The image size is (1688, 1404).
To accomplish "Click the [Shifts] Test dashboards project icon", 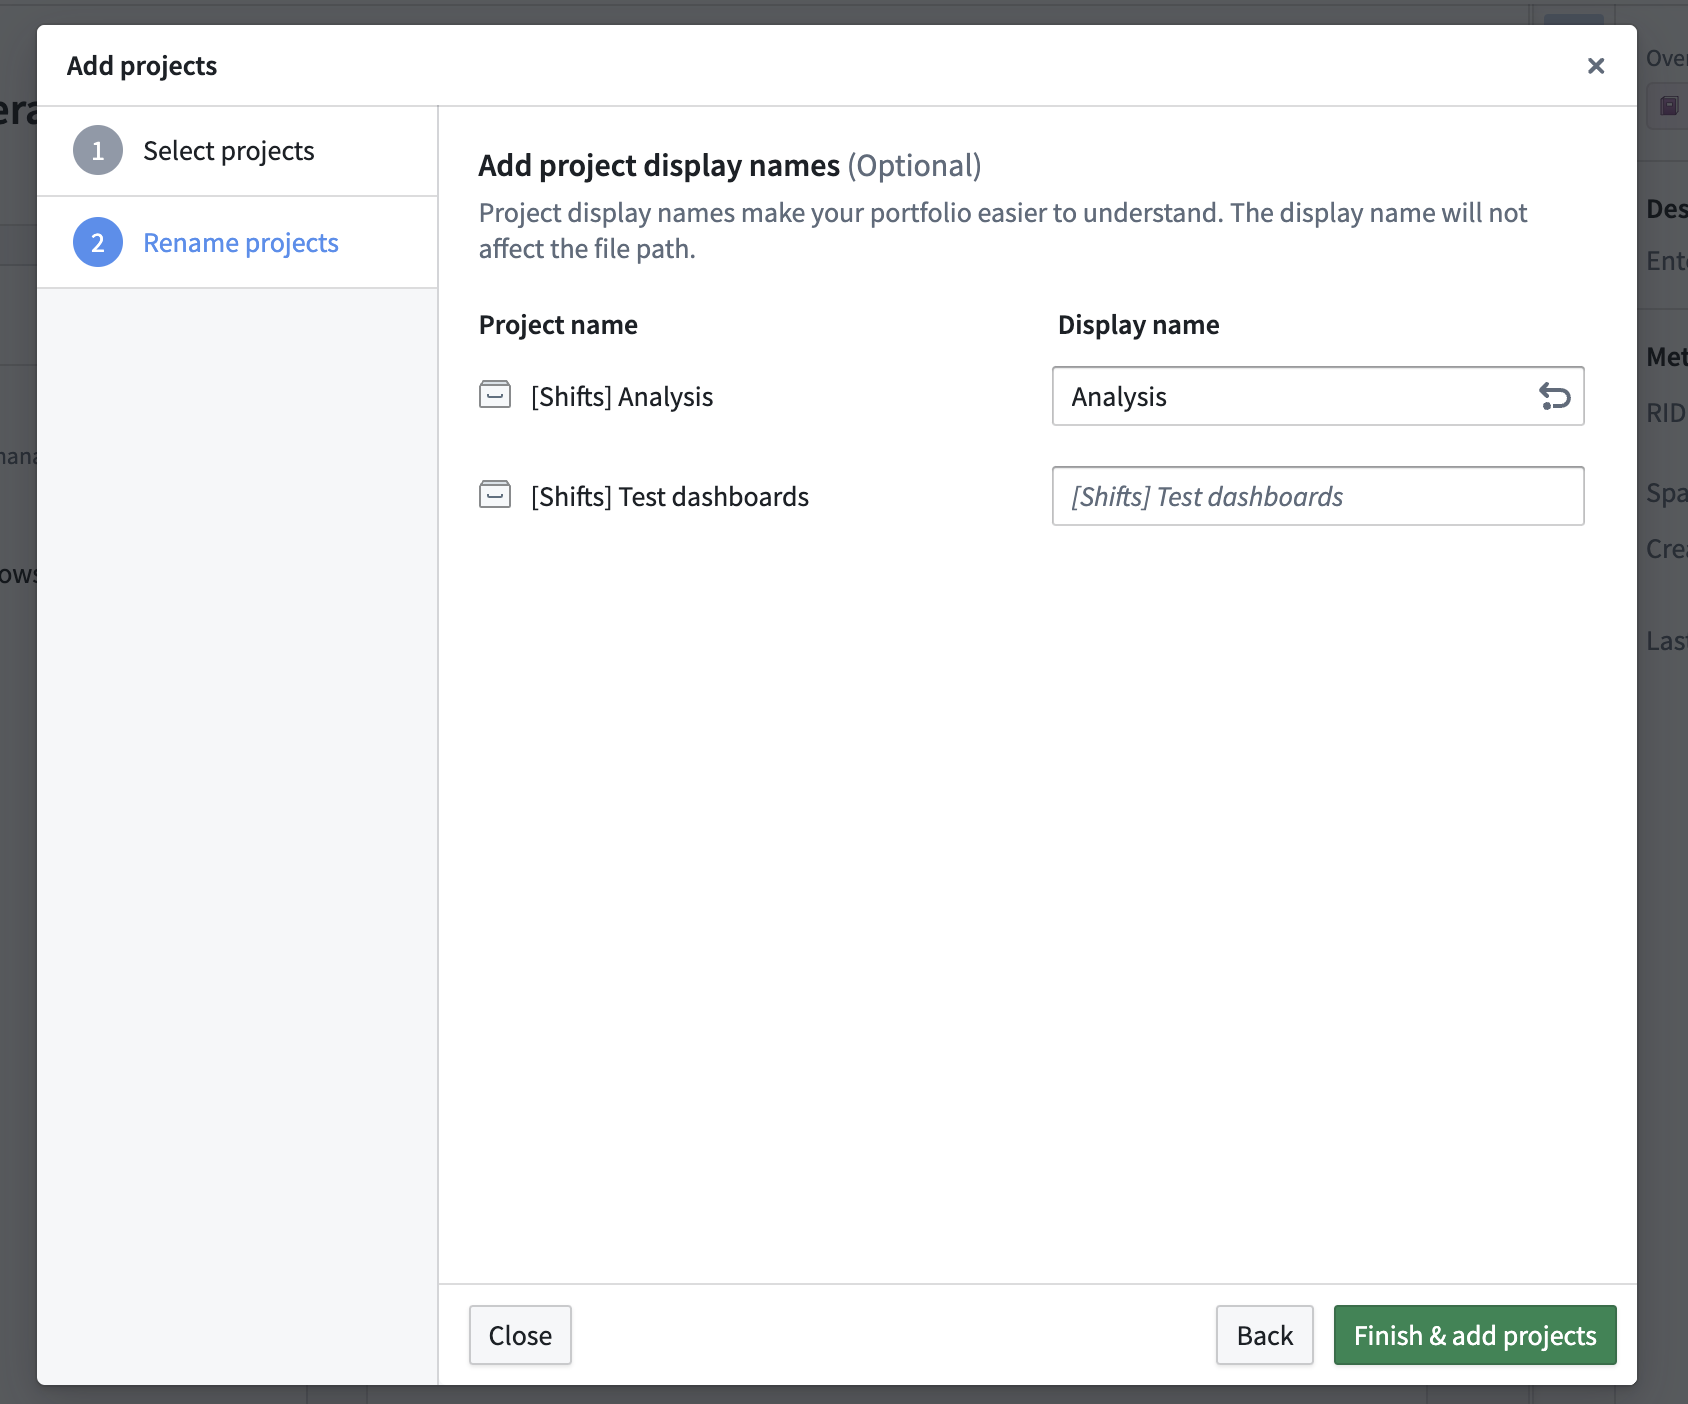I will [x=495, y=495].
